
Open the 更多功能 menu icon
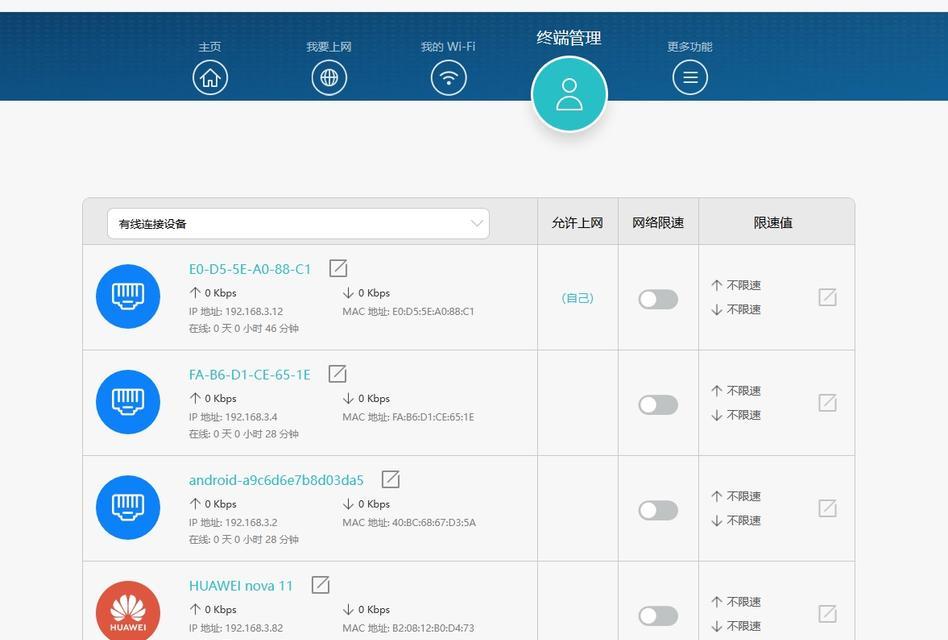pyautogui.click(x=689, y=77)
